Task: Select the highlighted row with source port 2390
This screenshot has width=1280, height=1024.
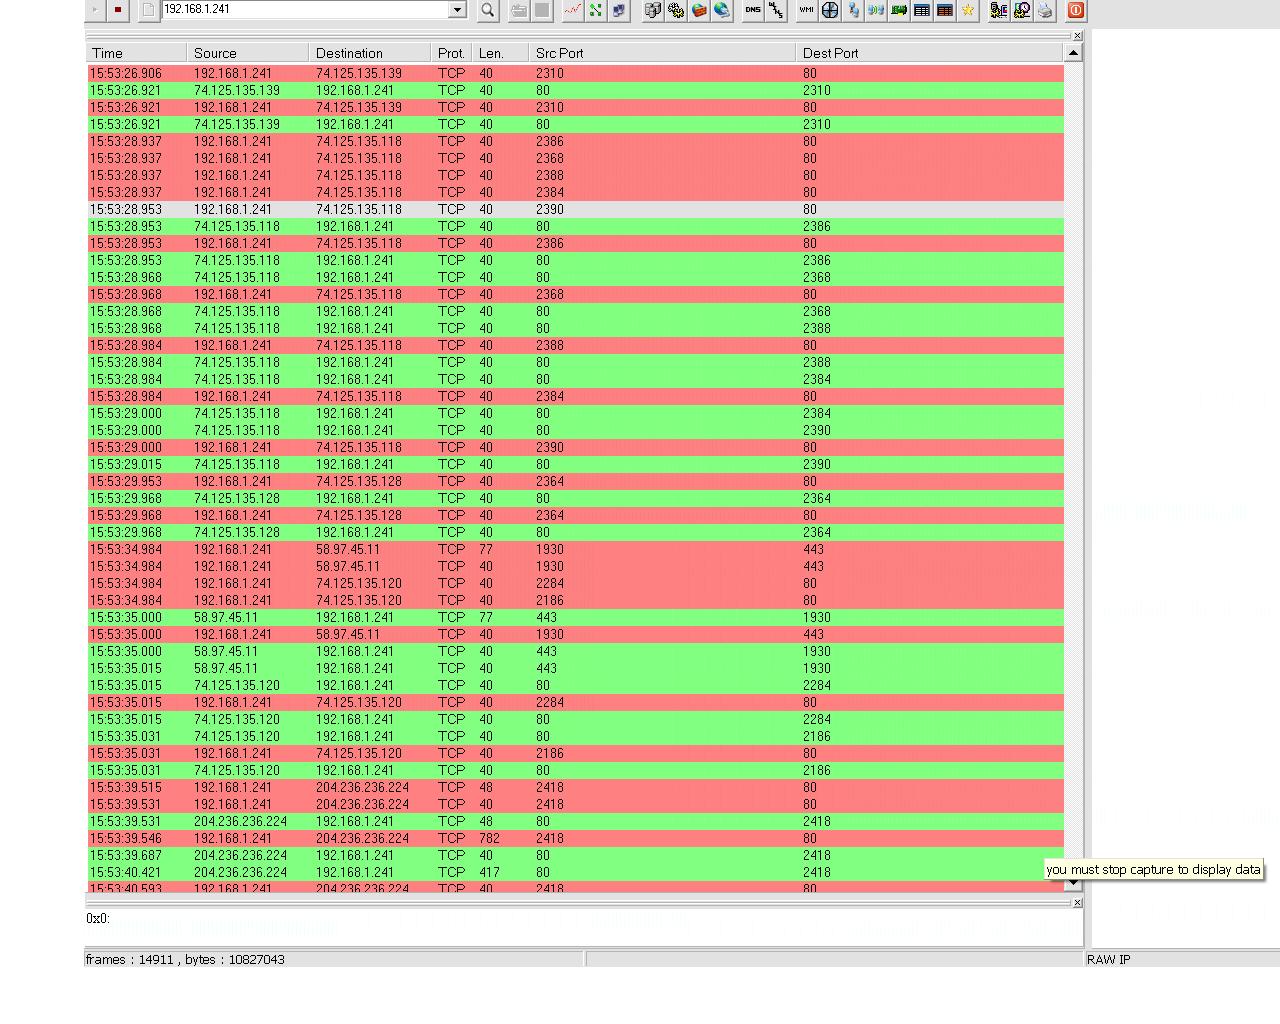Action: coord(575,209)
